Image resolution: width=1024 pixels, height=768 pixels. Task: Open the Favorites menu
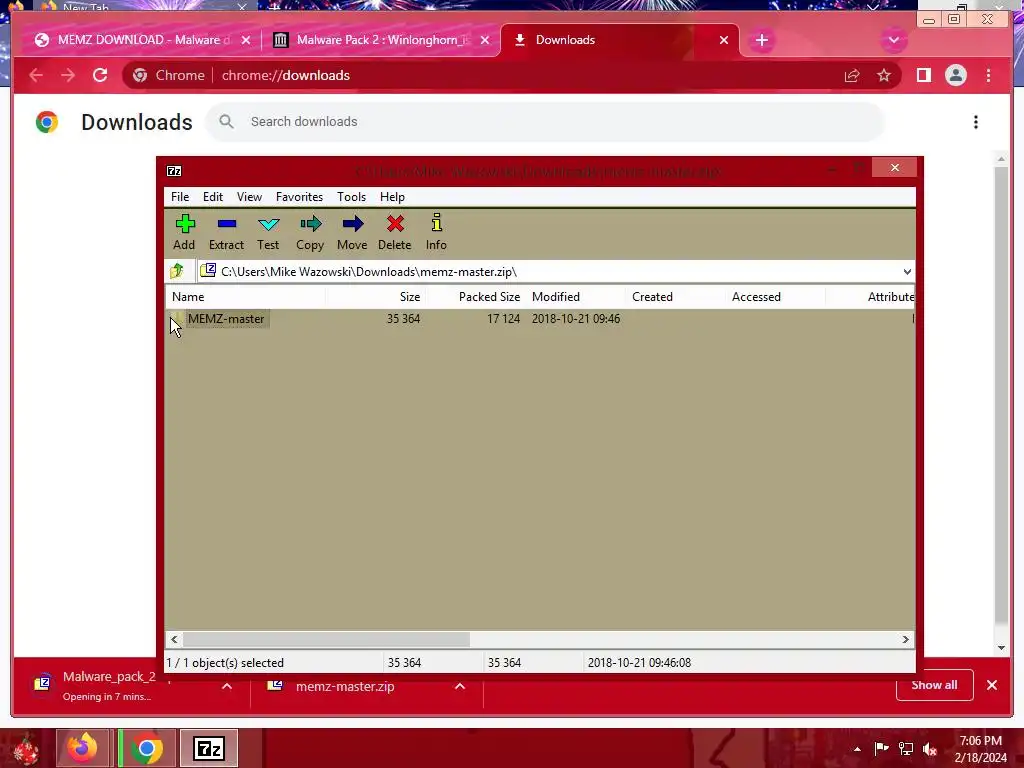tap(299, 197)
